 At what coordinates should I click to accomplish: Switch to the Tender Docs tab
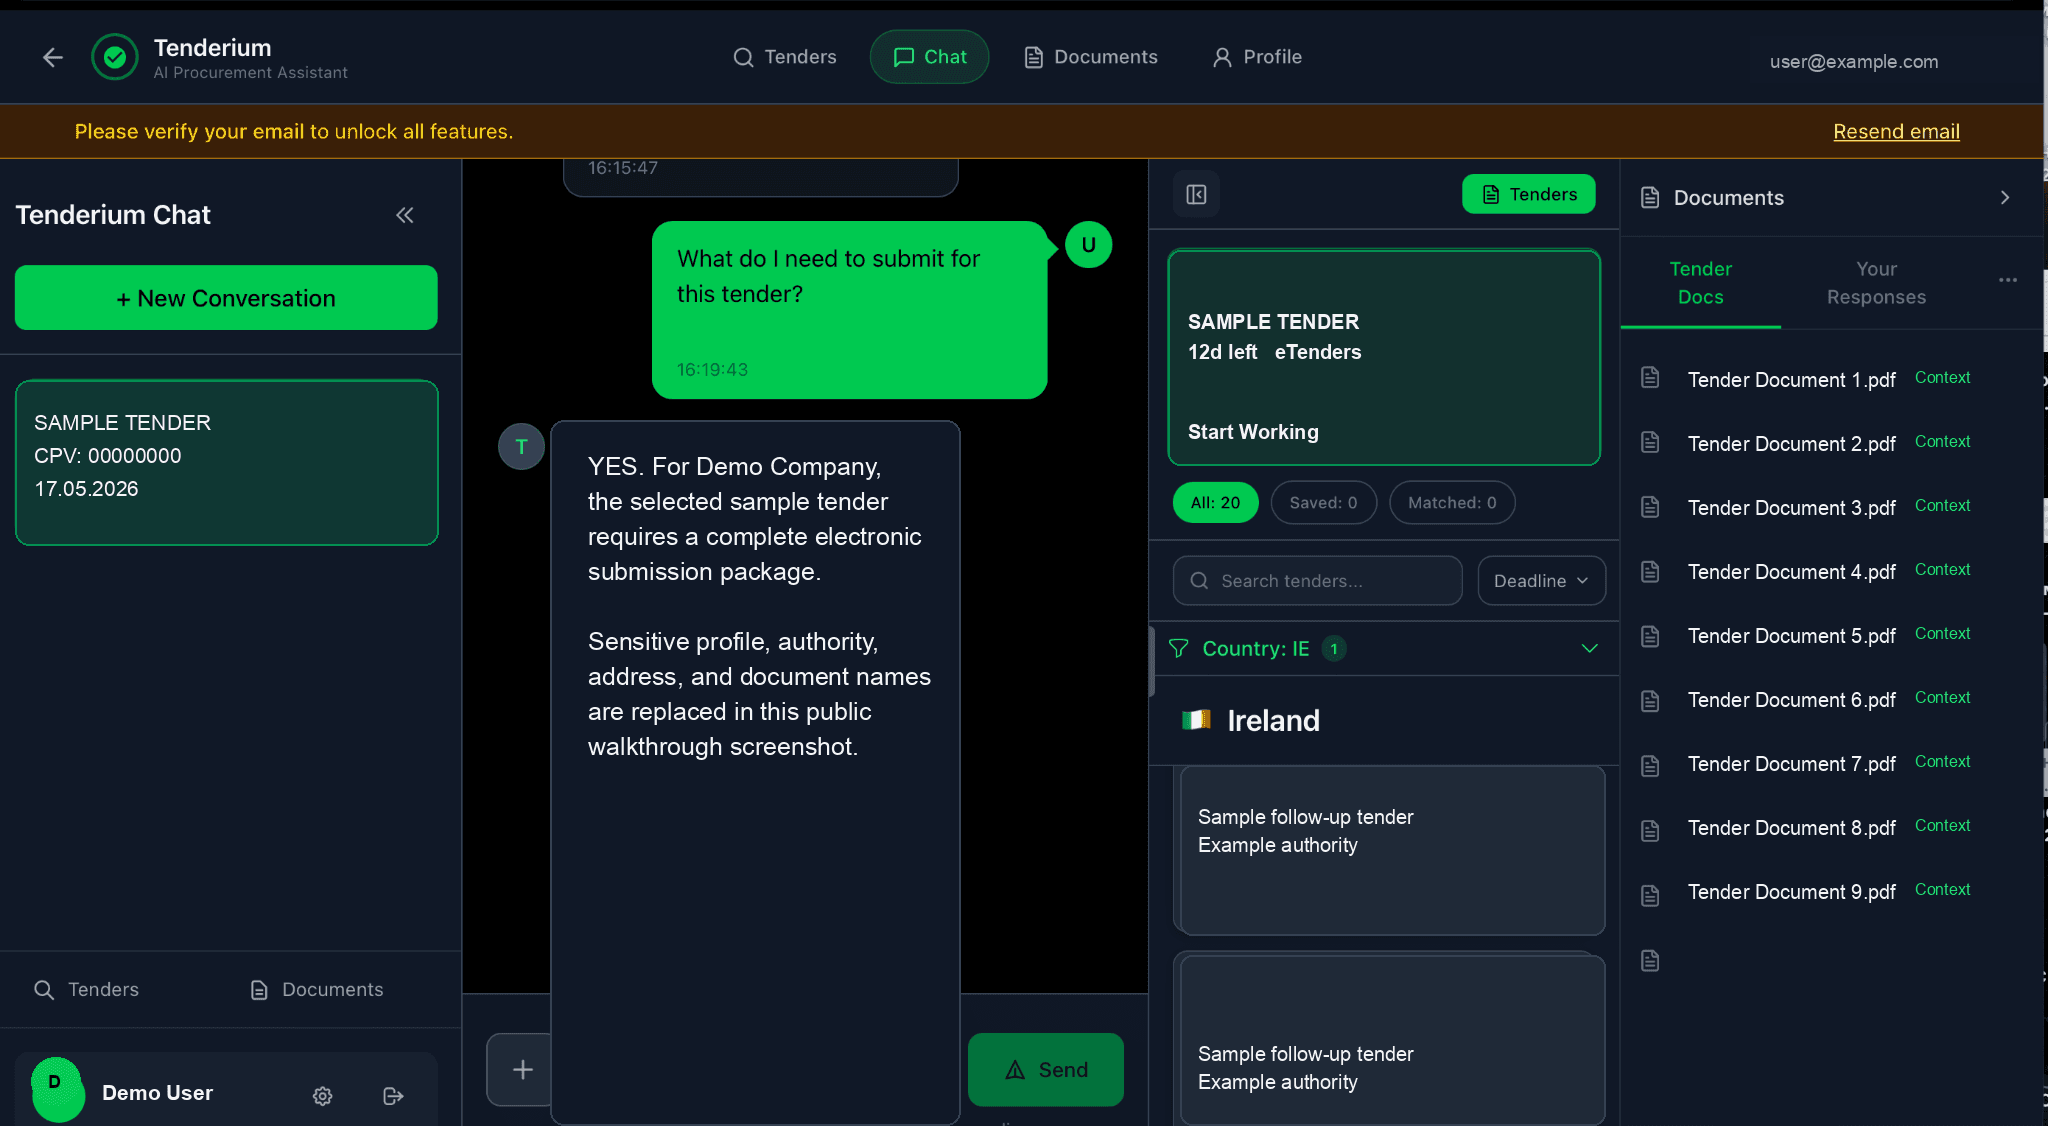tap(1700, 283)
